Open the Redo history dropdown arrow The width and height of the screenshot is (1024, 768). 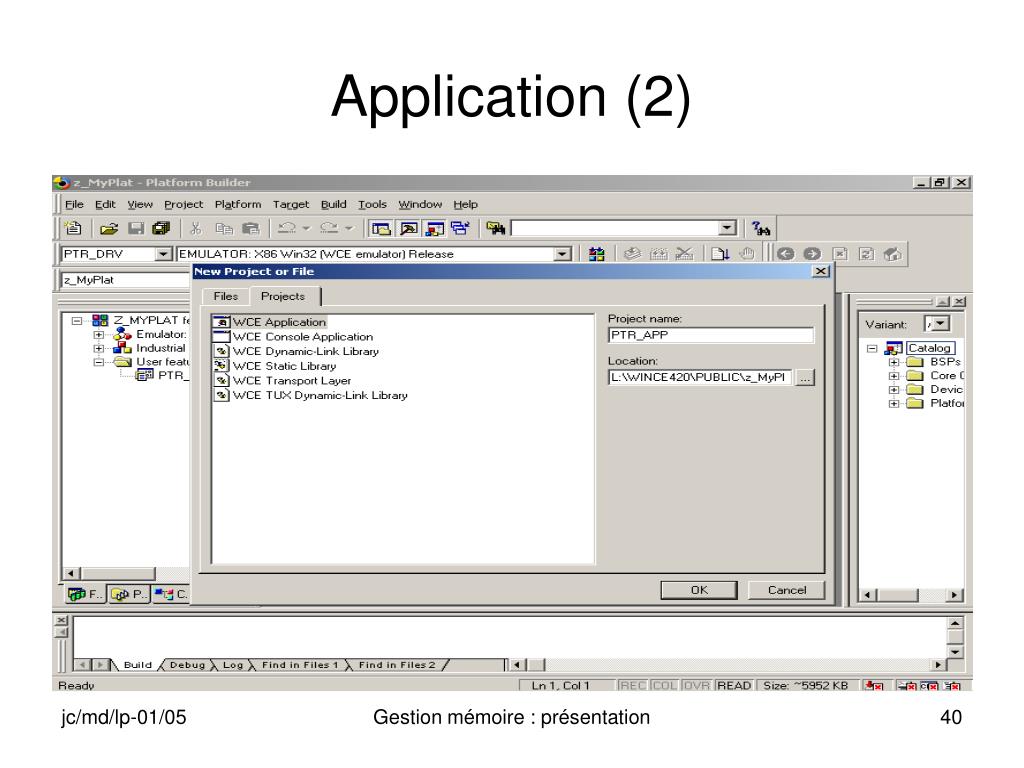pos(349,228)
